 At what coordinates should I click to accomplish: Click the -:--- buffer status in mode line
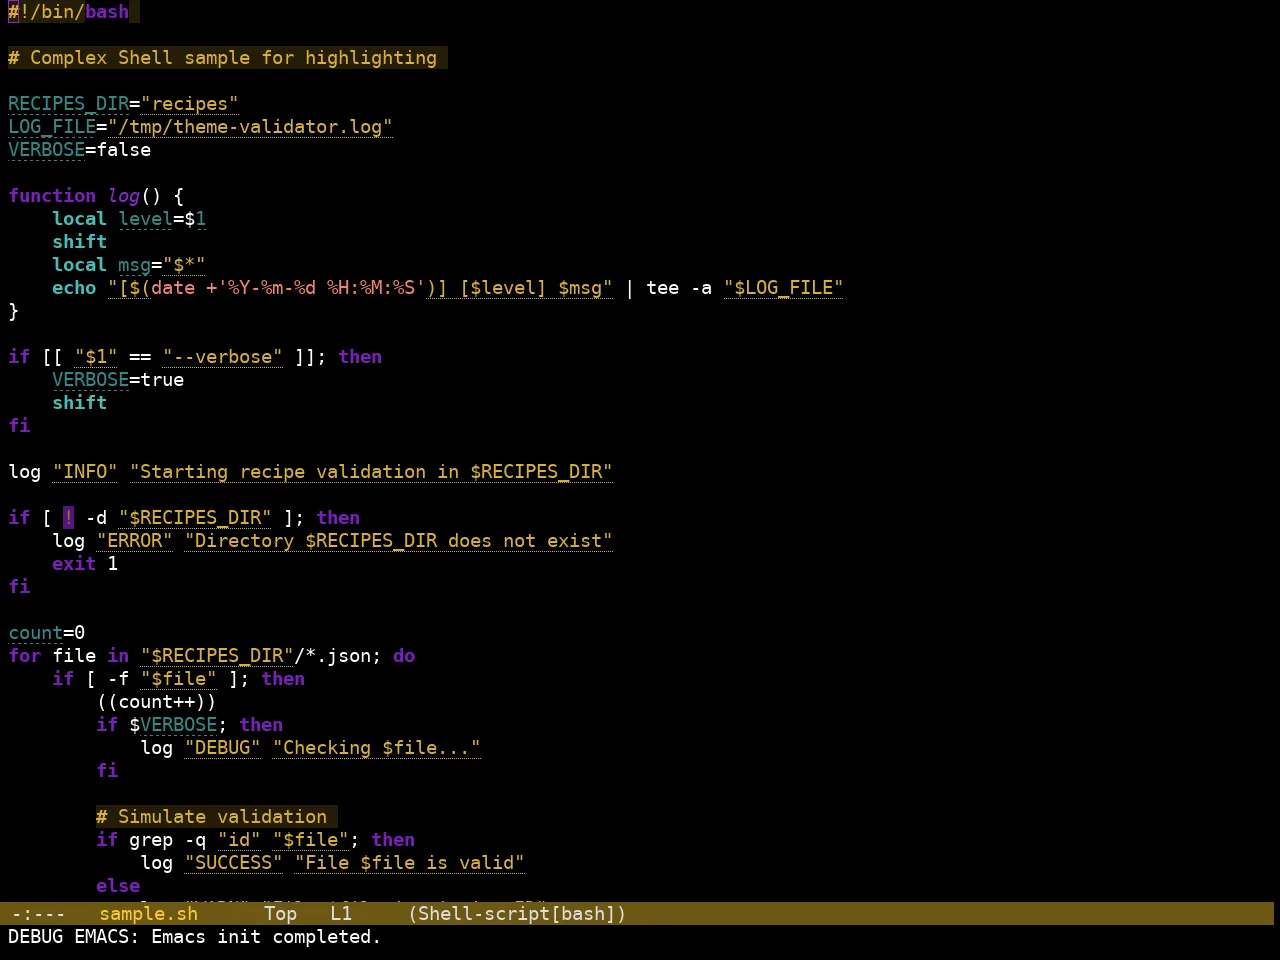pos(38,914)
